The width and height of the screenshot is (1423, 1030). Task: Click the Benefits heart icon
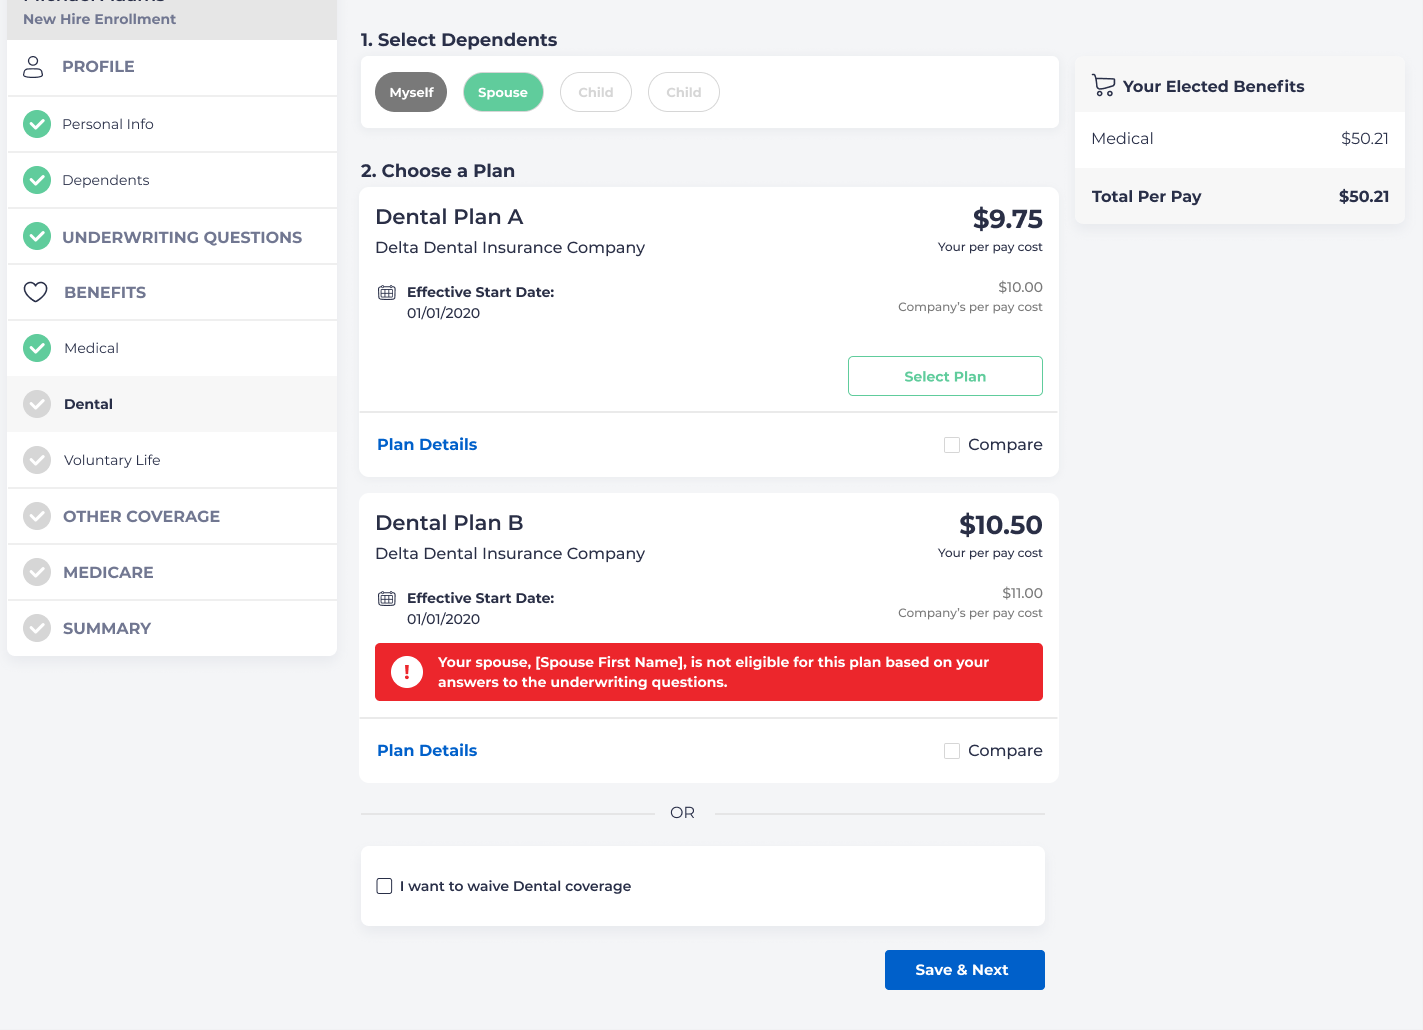(36, 292)
